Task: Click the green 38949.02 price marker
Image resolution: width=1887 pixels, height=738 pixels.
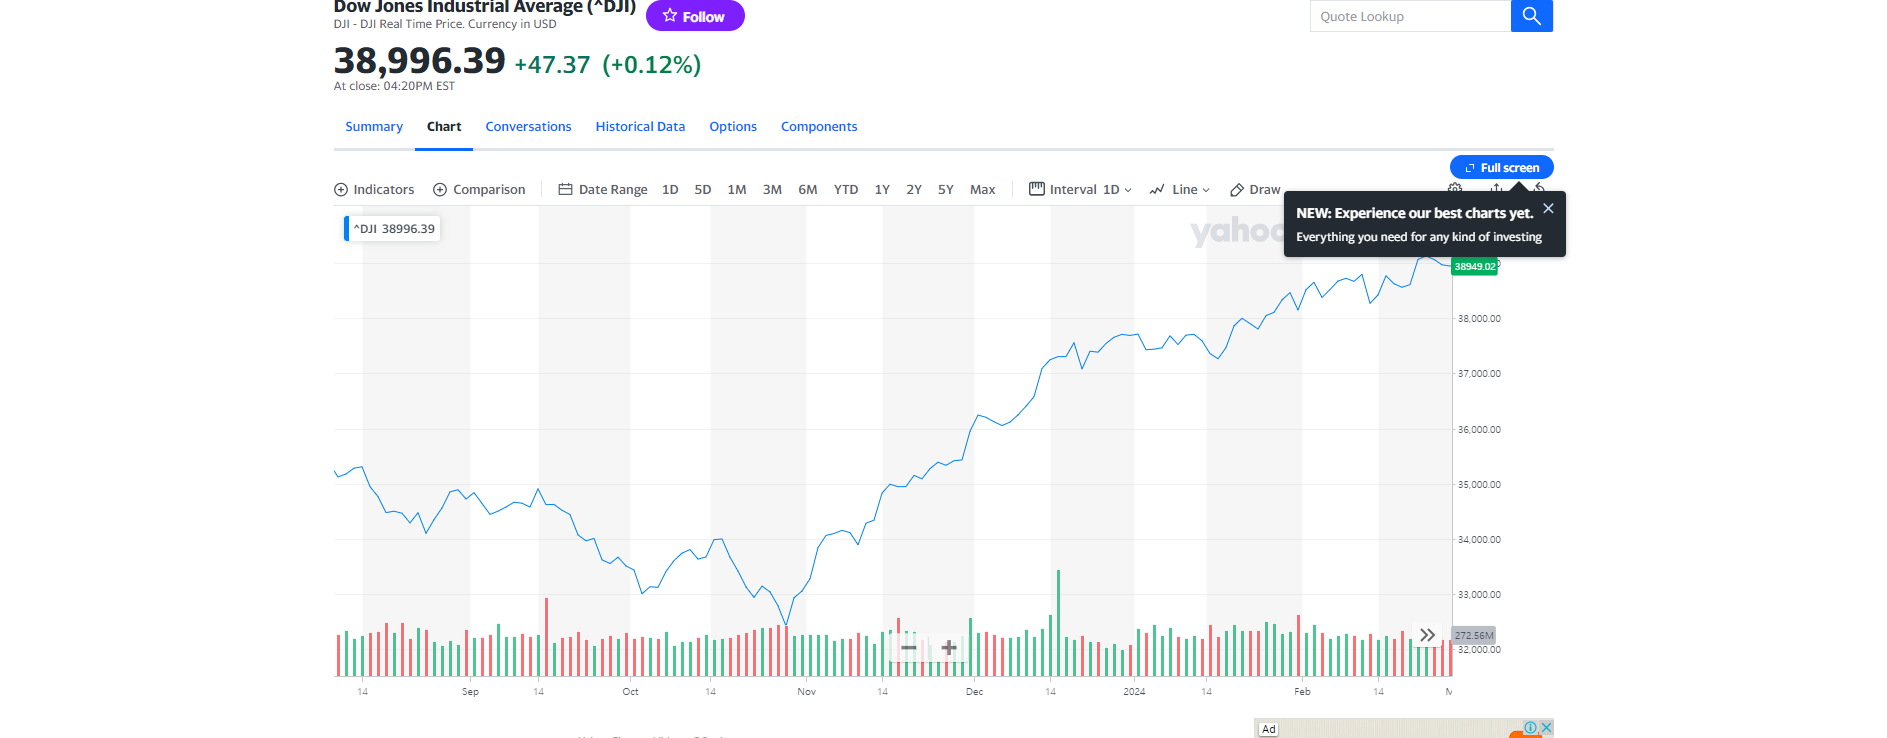Action: coord(1475,266)
